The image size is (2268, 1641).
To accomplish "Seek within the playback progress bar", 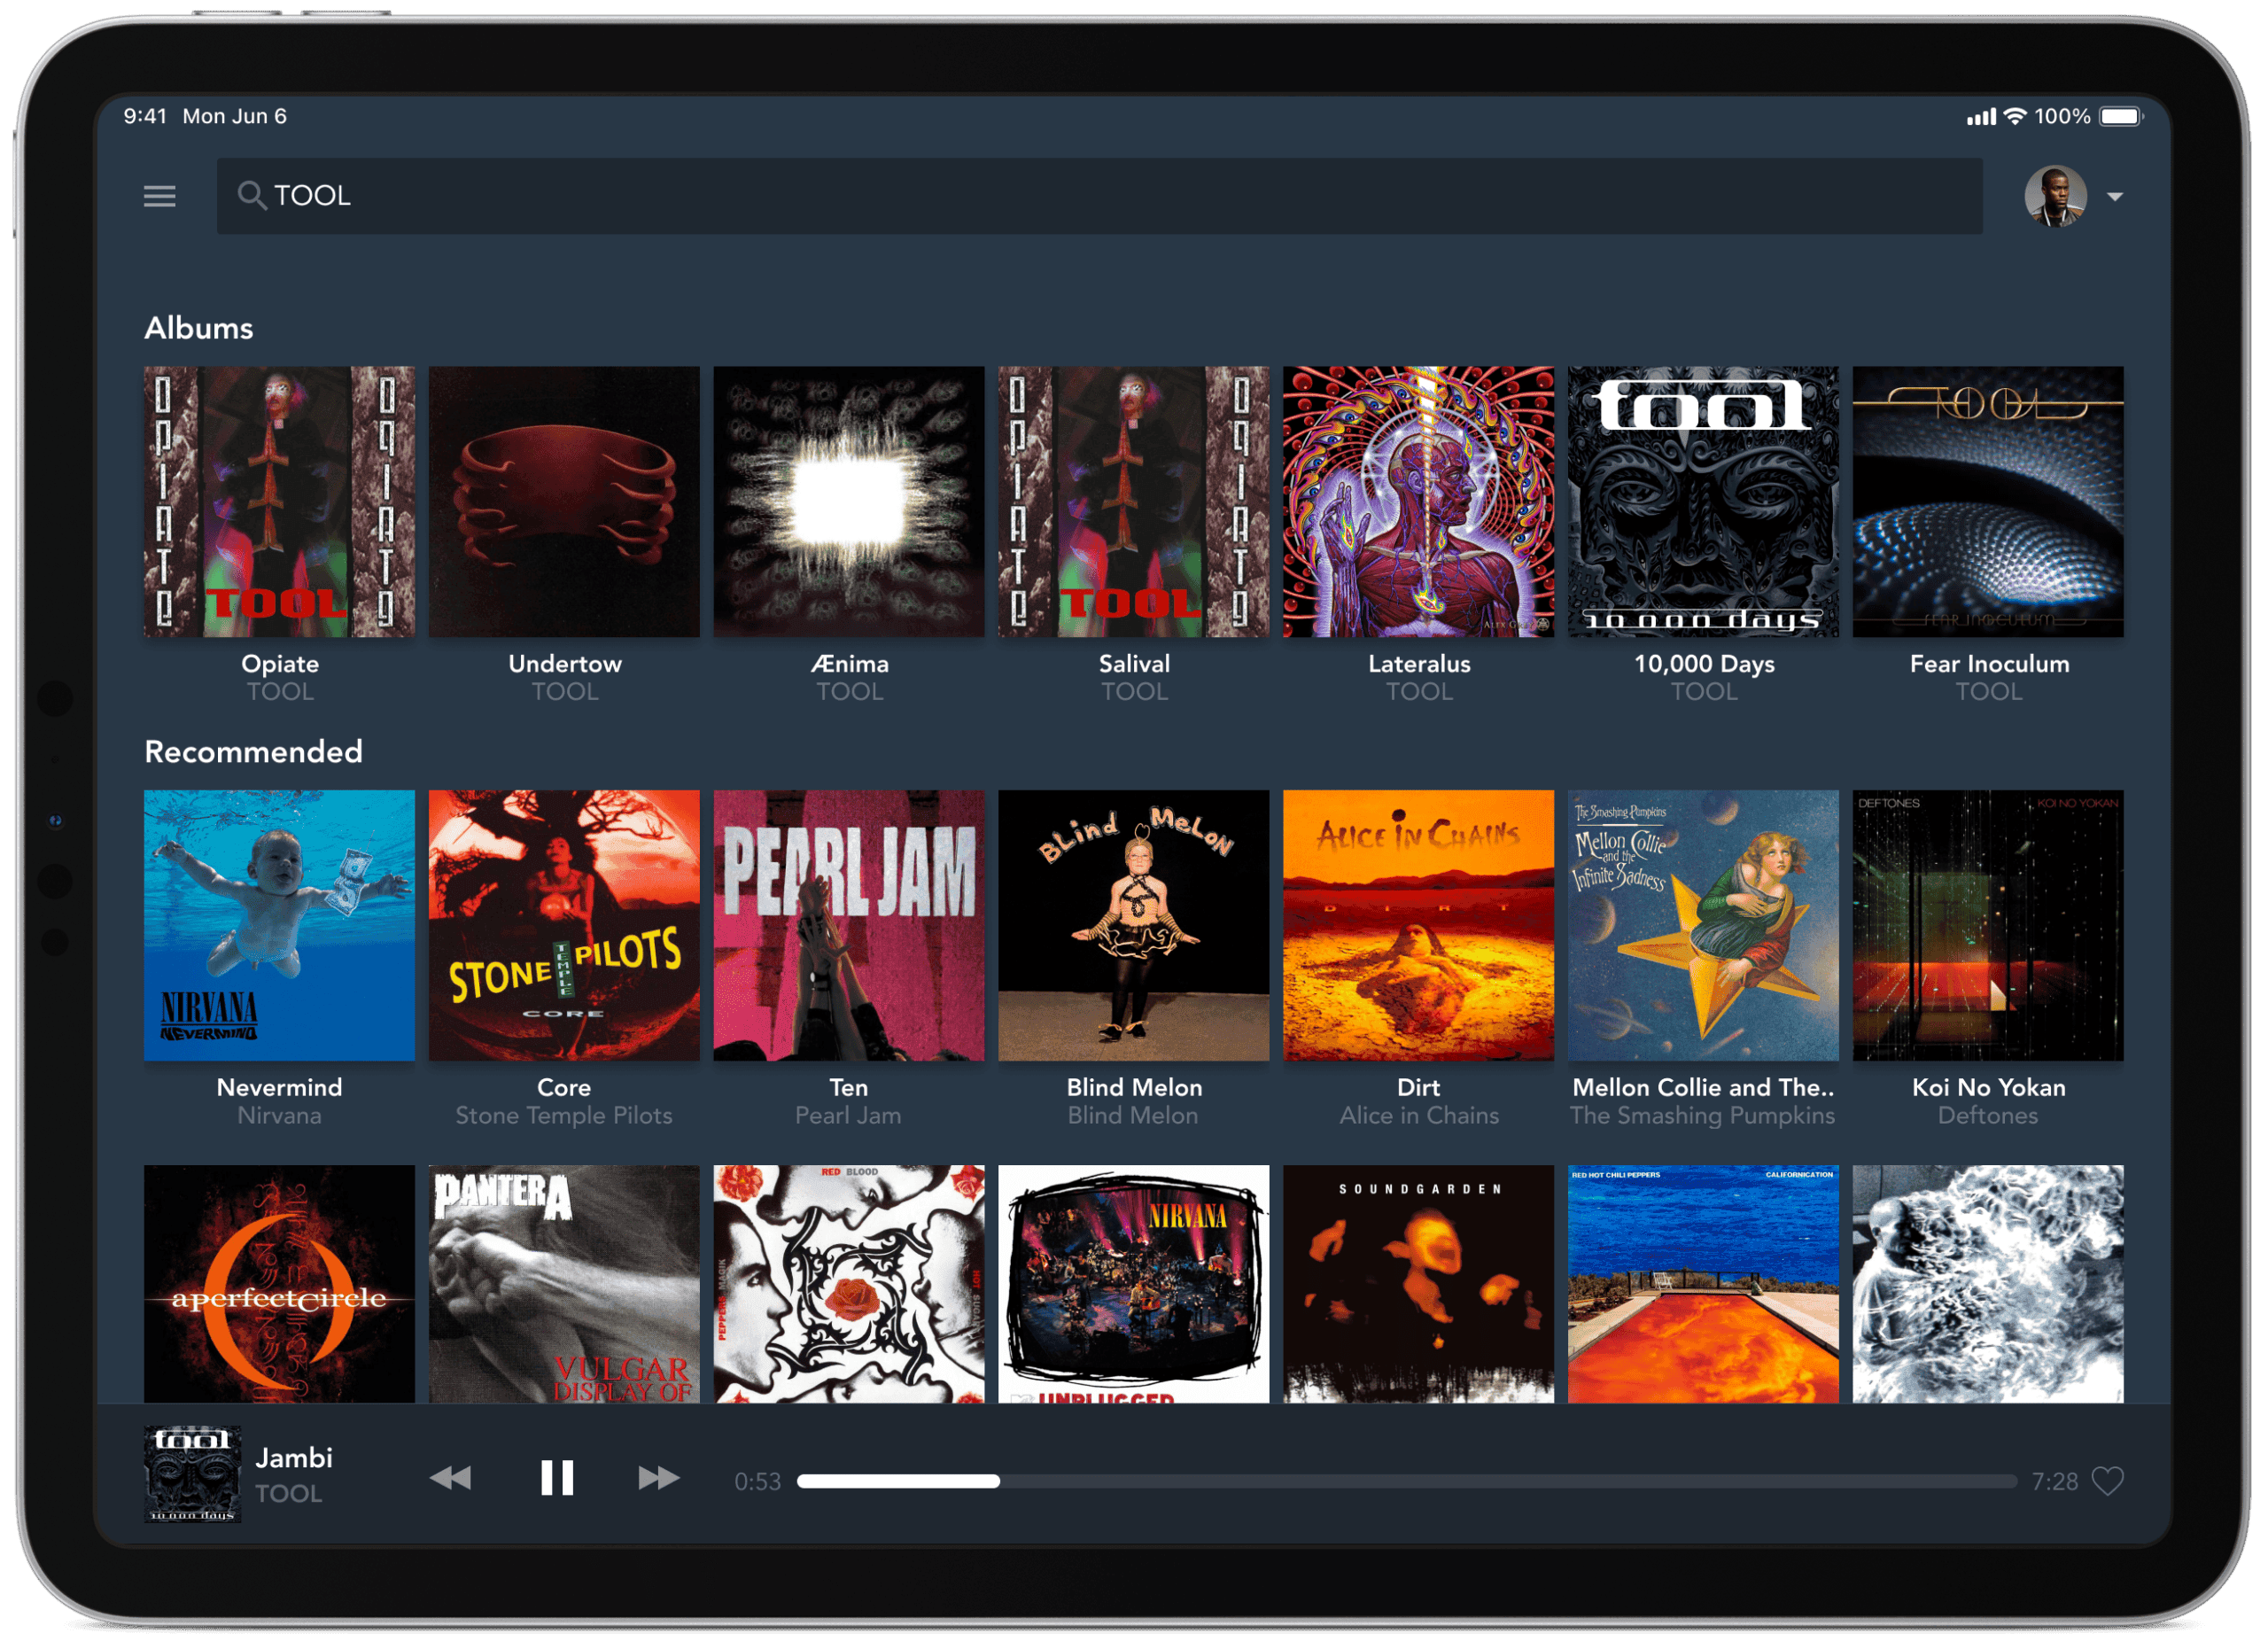I will (1407, 1482).
